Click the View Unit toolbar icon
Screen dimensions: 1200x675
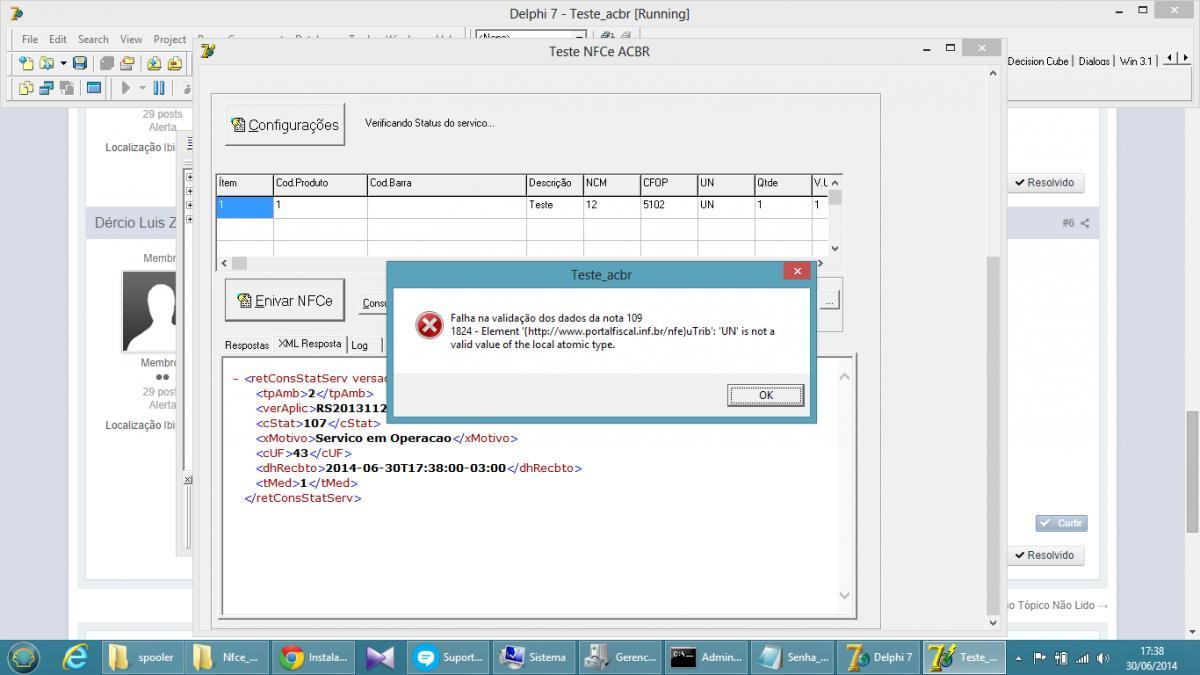click(x=26, y=88)
